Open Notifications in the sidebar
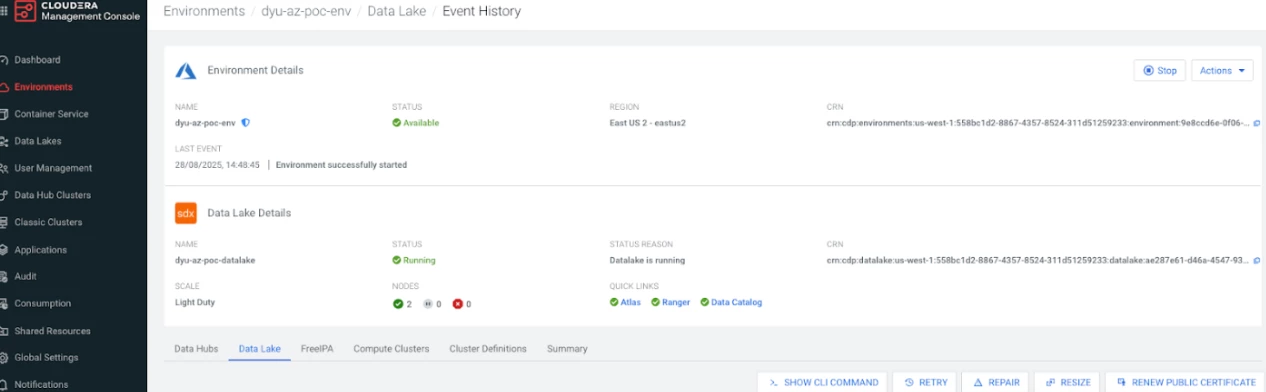 [41, 384]
